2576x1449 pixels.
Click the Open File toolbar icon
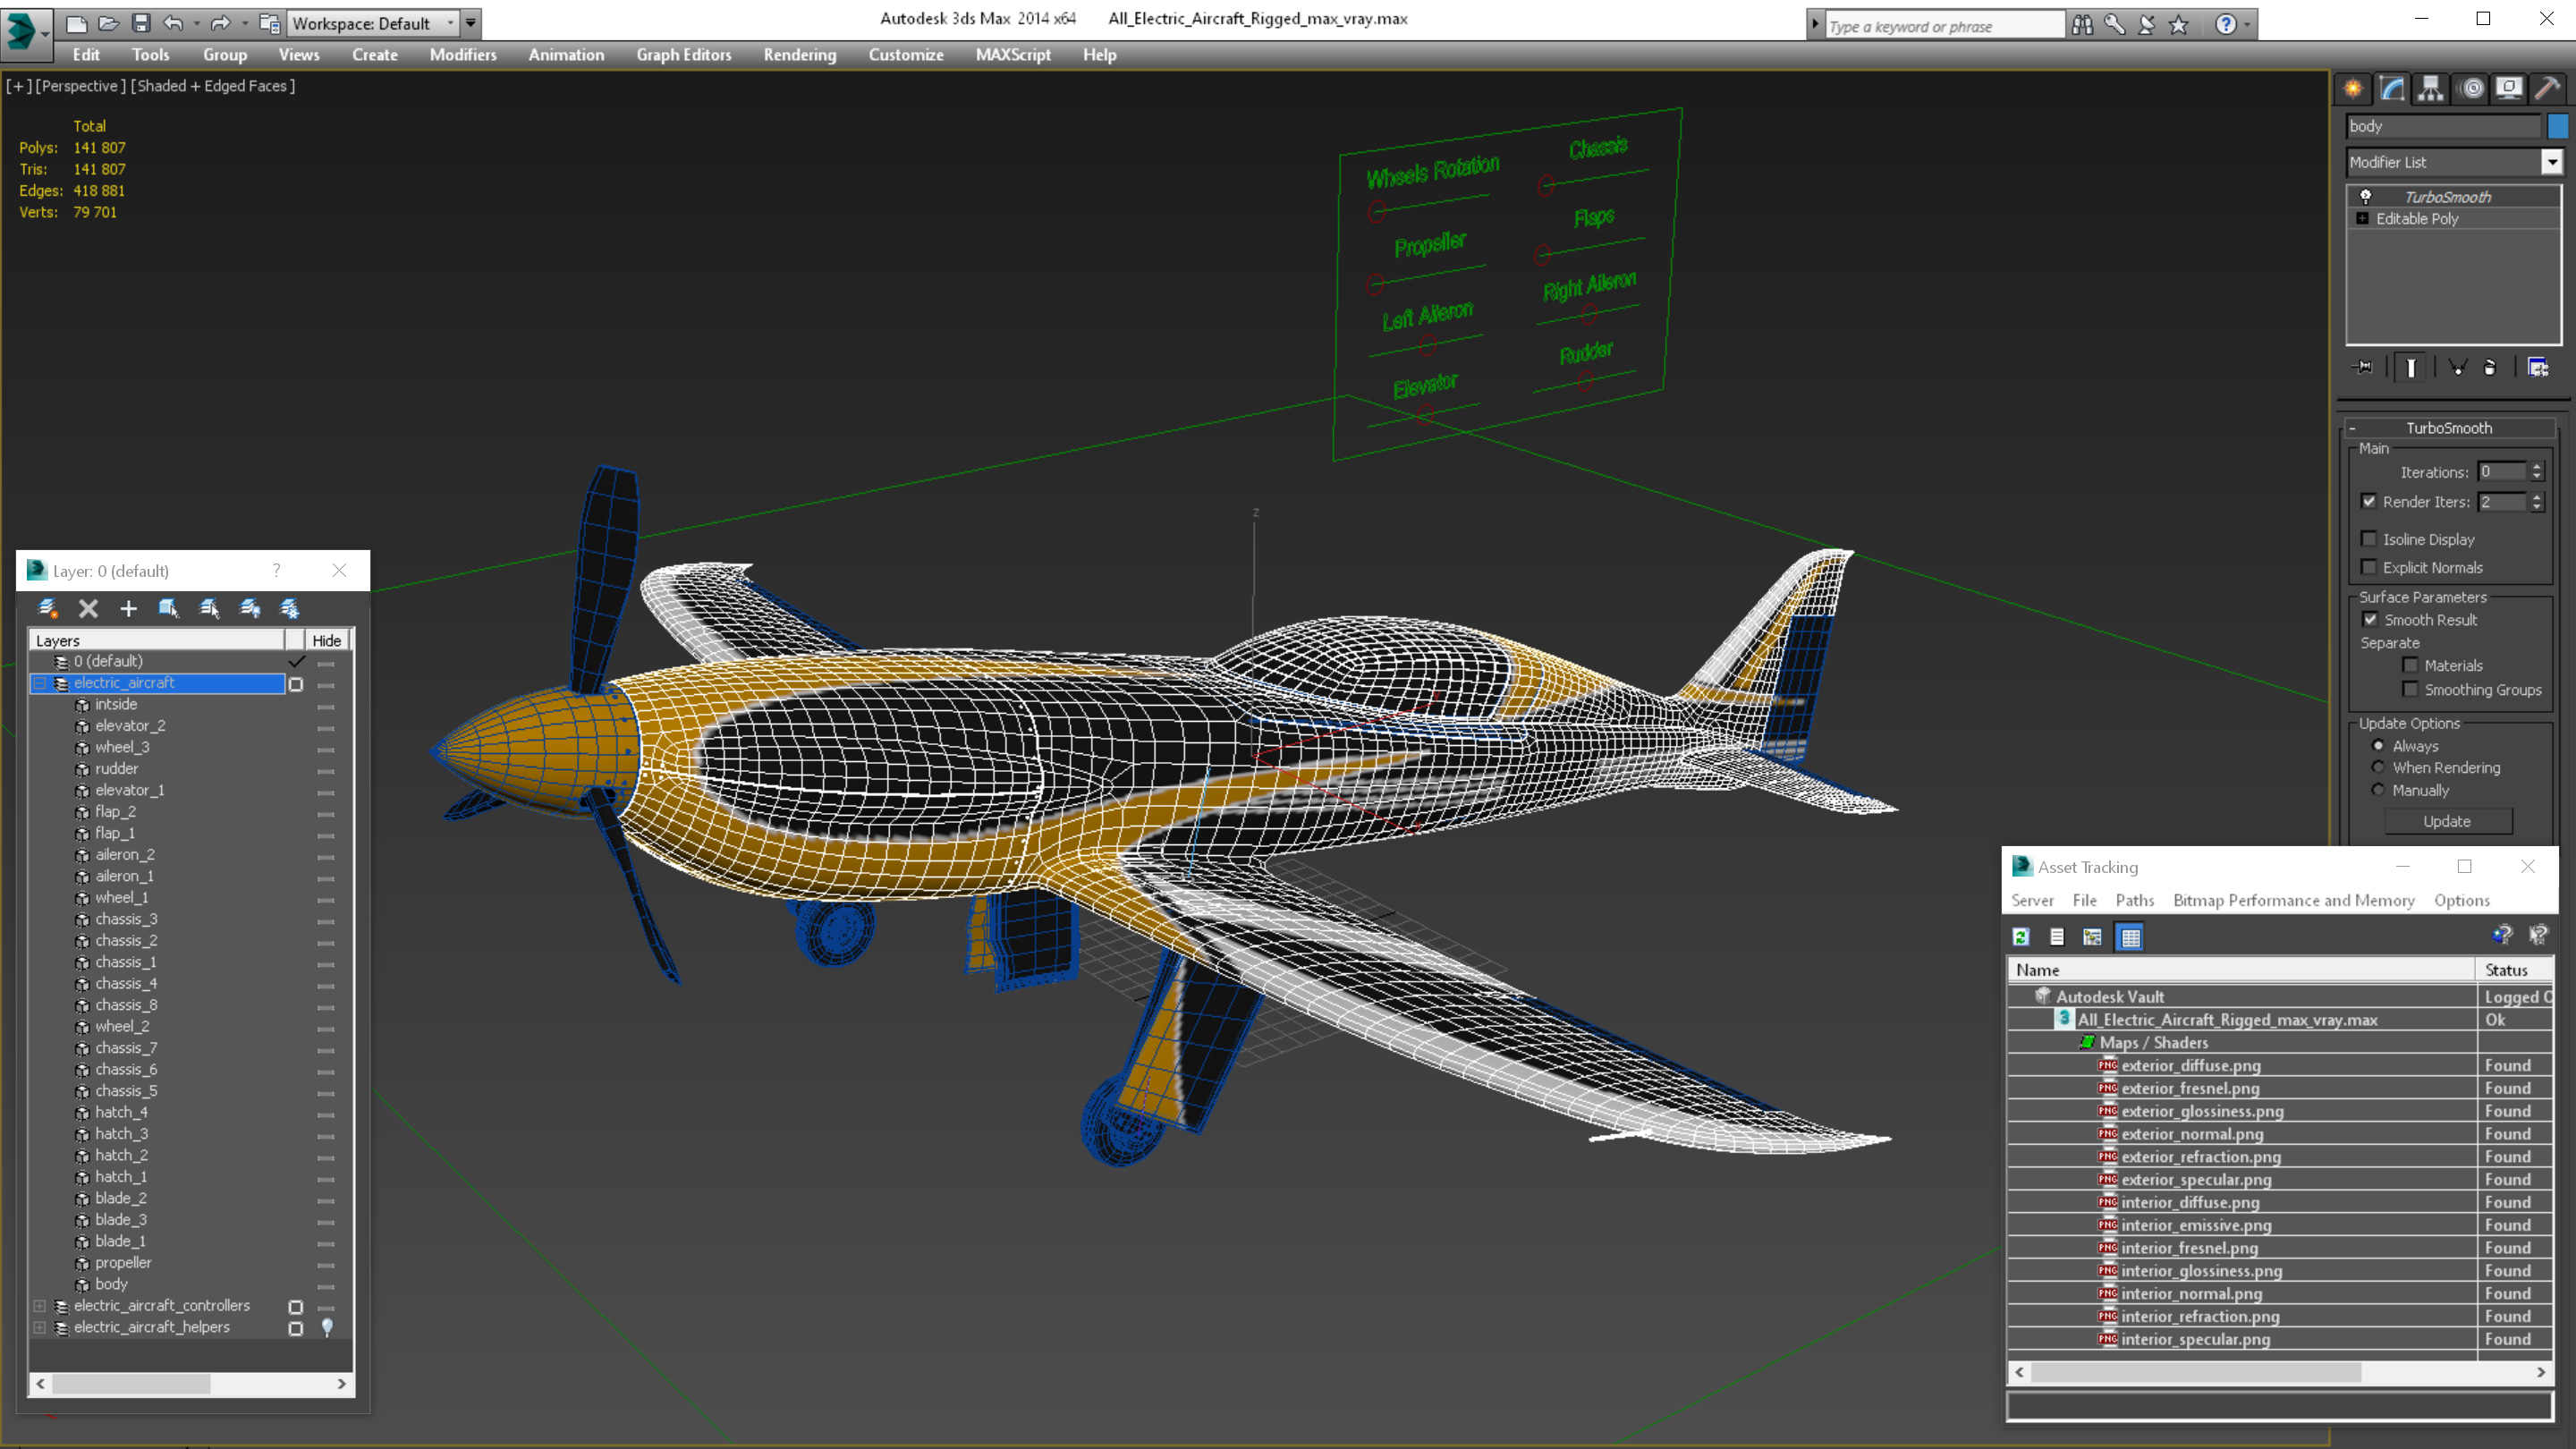(108, 23)
